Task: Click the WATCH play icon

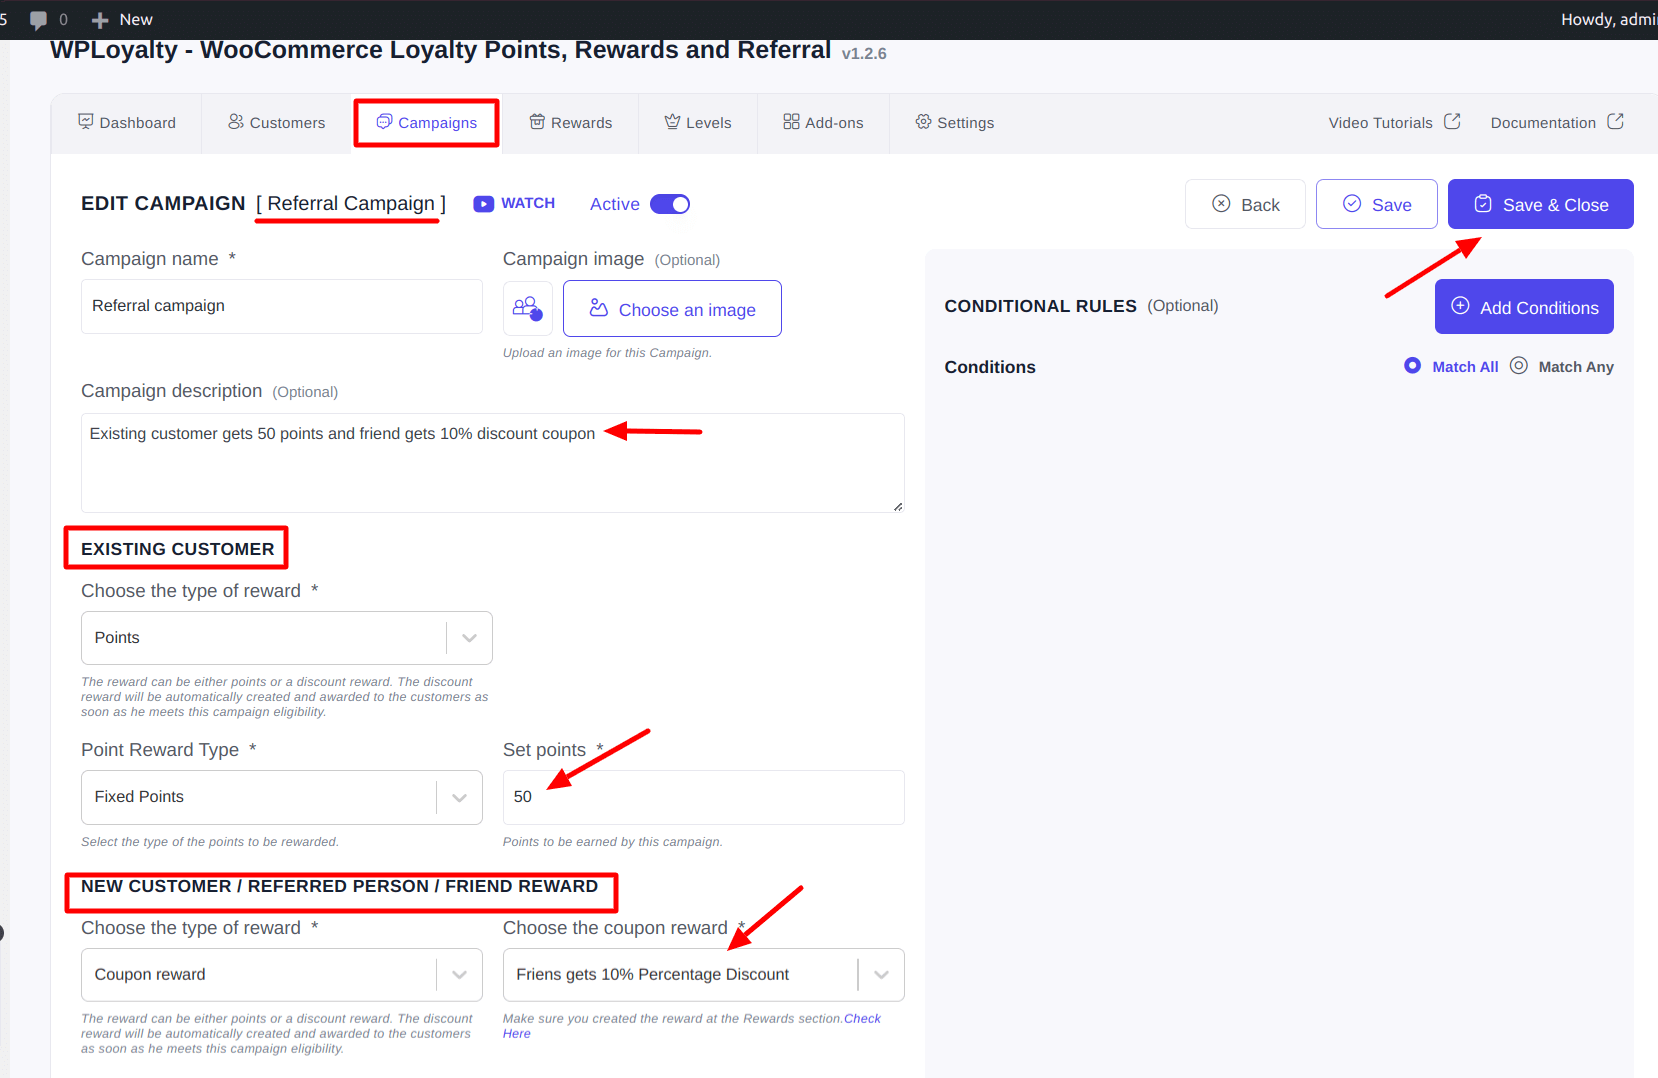Action: click(x=484, y=204)
